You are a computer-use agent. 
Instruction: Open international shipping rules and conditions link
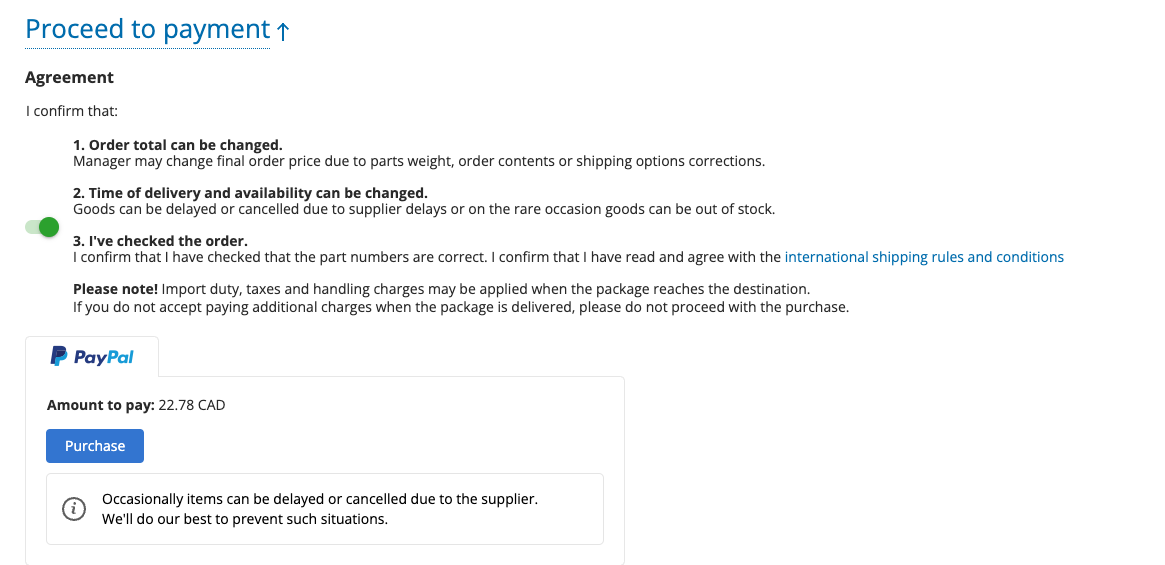(x=923, y=257)
